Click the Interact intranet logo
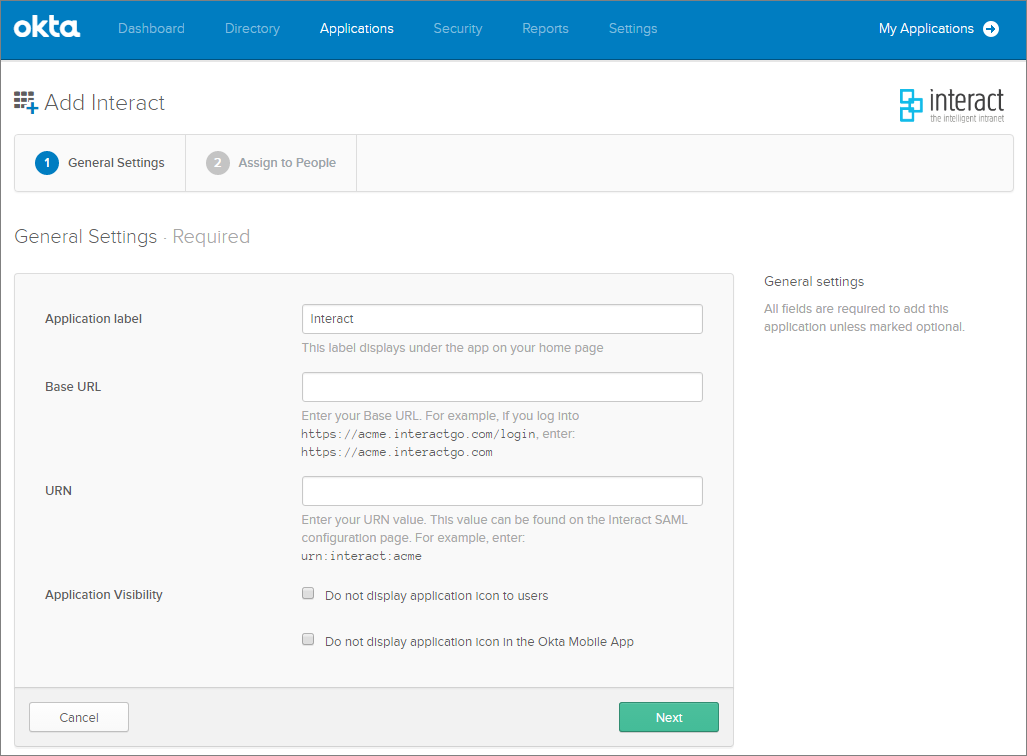The width and height of the screenshot is (1027, 756). point(952,105)
